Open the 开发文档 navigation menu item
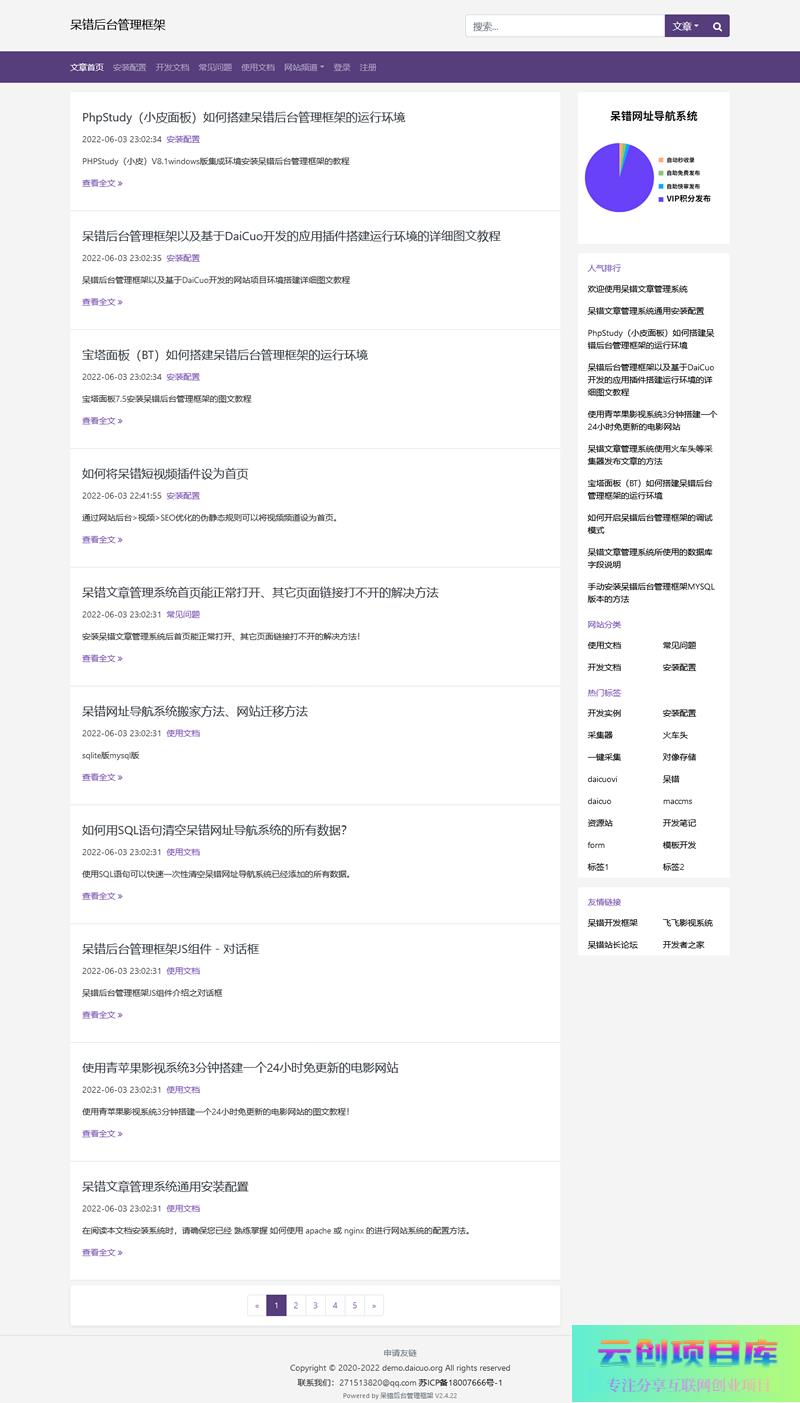This screenshot has width=800, height=1403. (172, 67)
